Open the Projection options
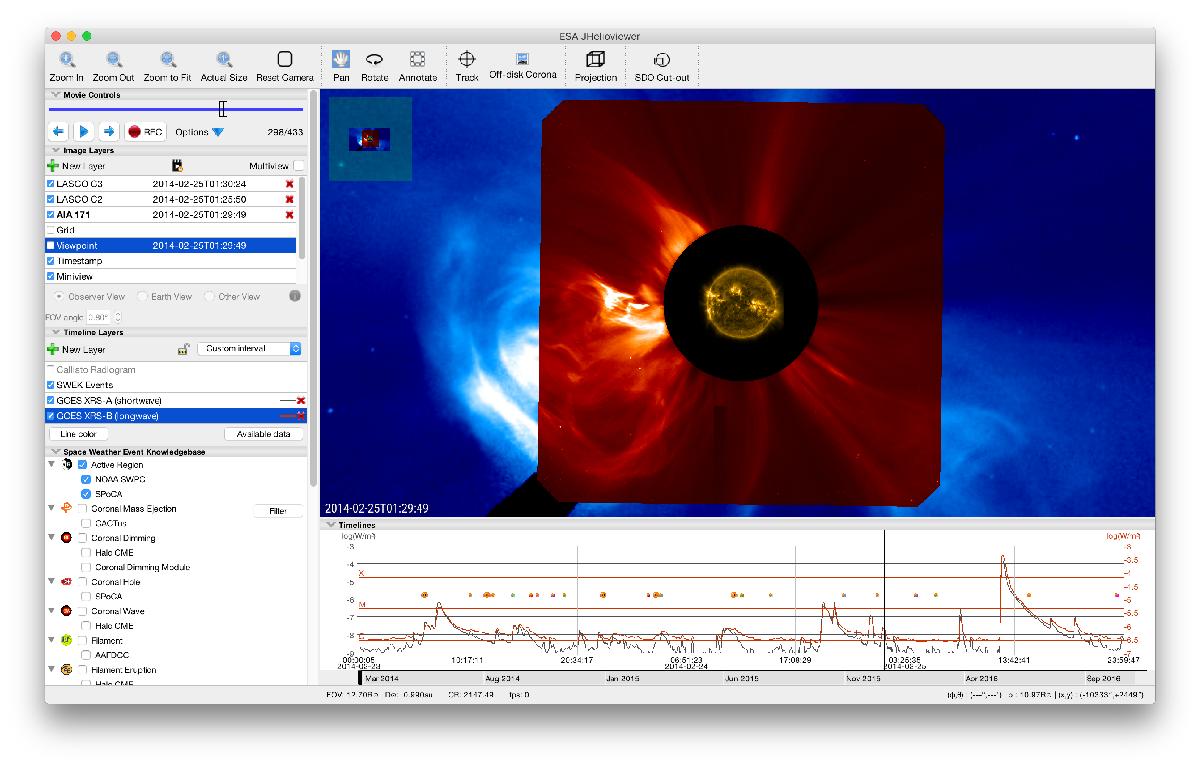Screen dimensions: 1200x767 [x=595, y=61]
